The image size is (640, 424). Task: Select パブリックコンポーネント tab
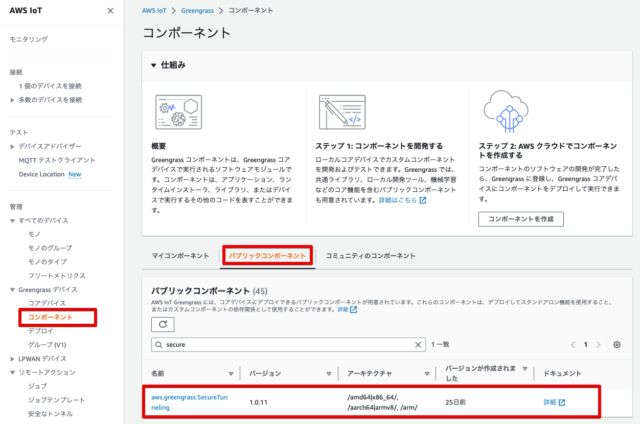tap(267, 256)
